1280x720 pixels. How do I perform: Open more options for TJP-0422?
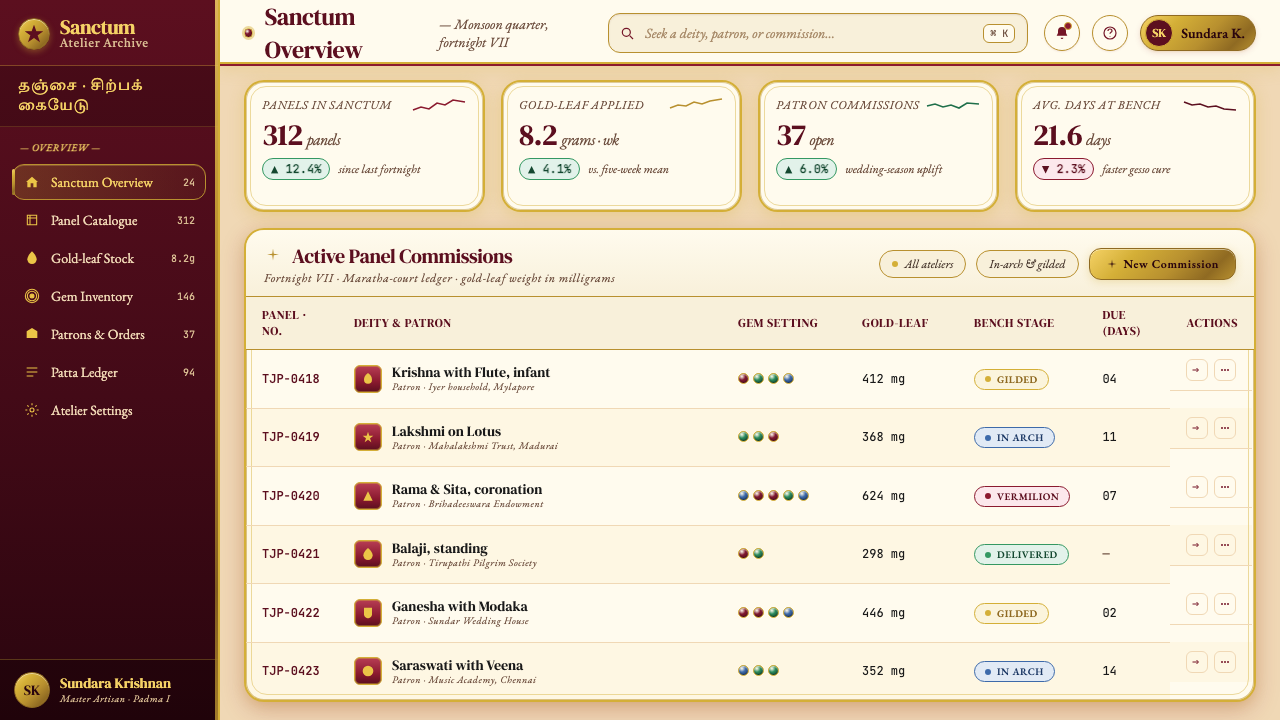coord(1225,604)
